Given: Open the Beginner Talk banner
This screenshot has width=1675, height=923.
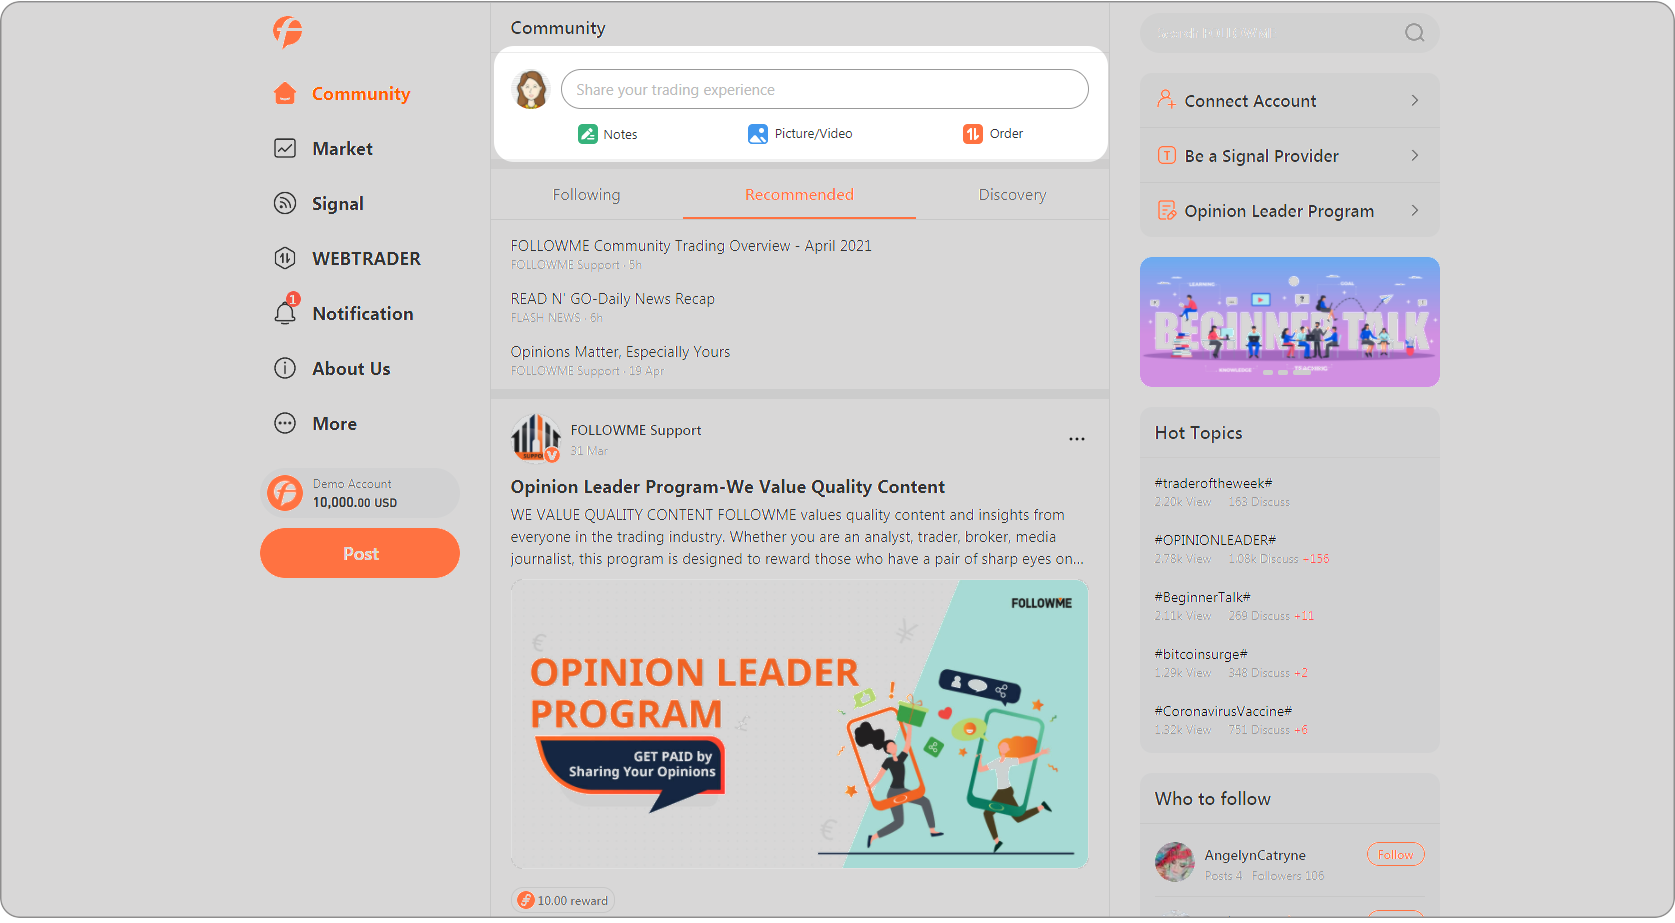Looking at the screenshot, I should click(x=1290, y=322).
